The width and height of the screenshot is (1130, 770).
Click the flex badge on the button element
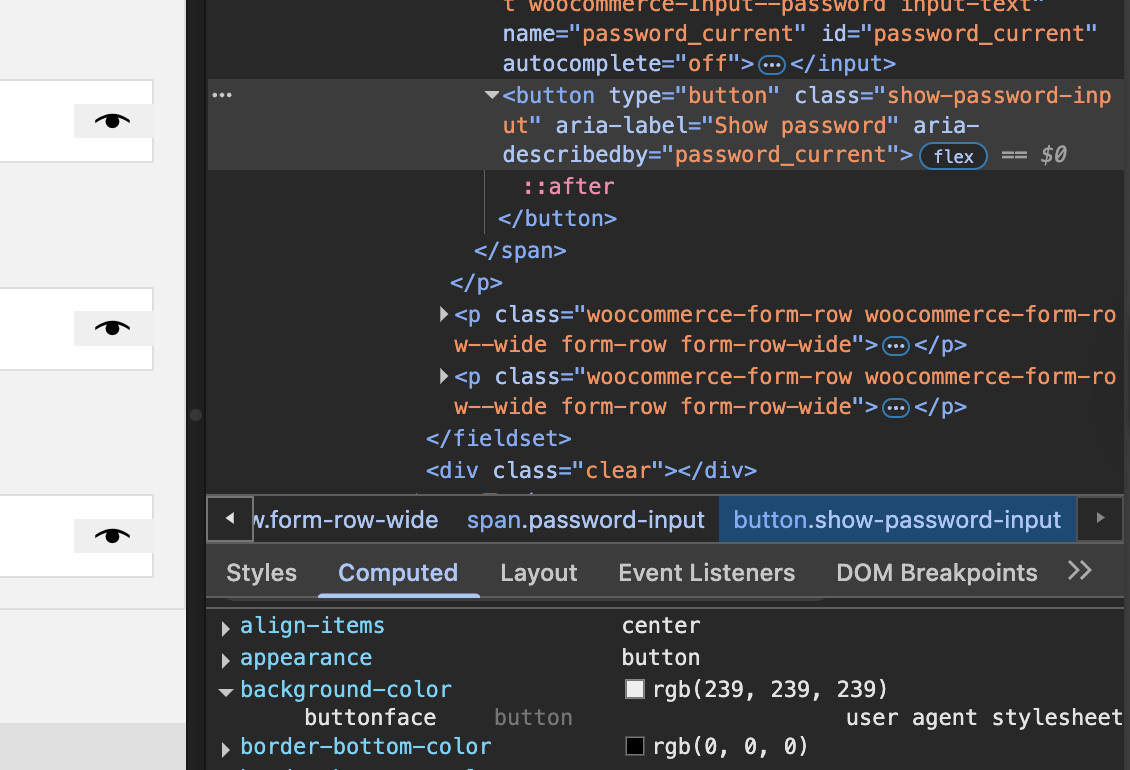[x=953, y=156]
